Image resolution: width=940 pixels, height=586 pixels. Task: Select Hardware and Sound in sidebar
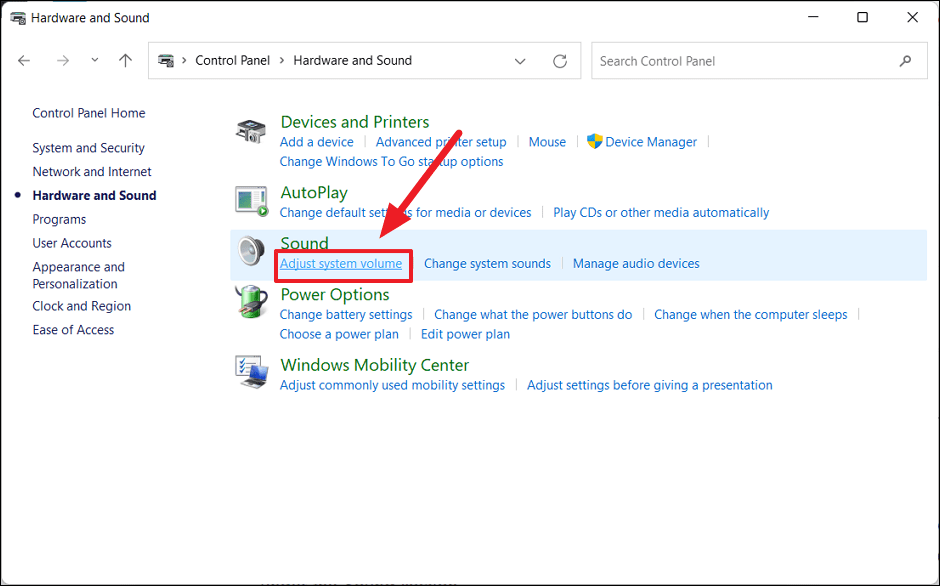tap(94, 196)
